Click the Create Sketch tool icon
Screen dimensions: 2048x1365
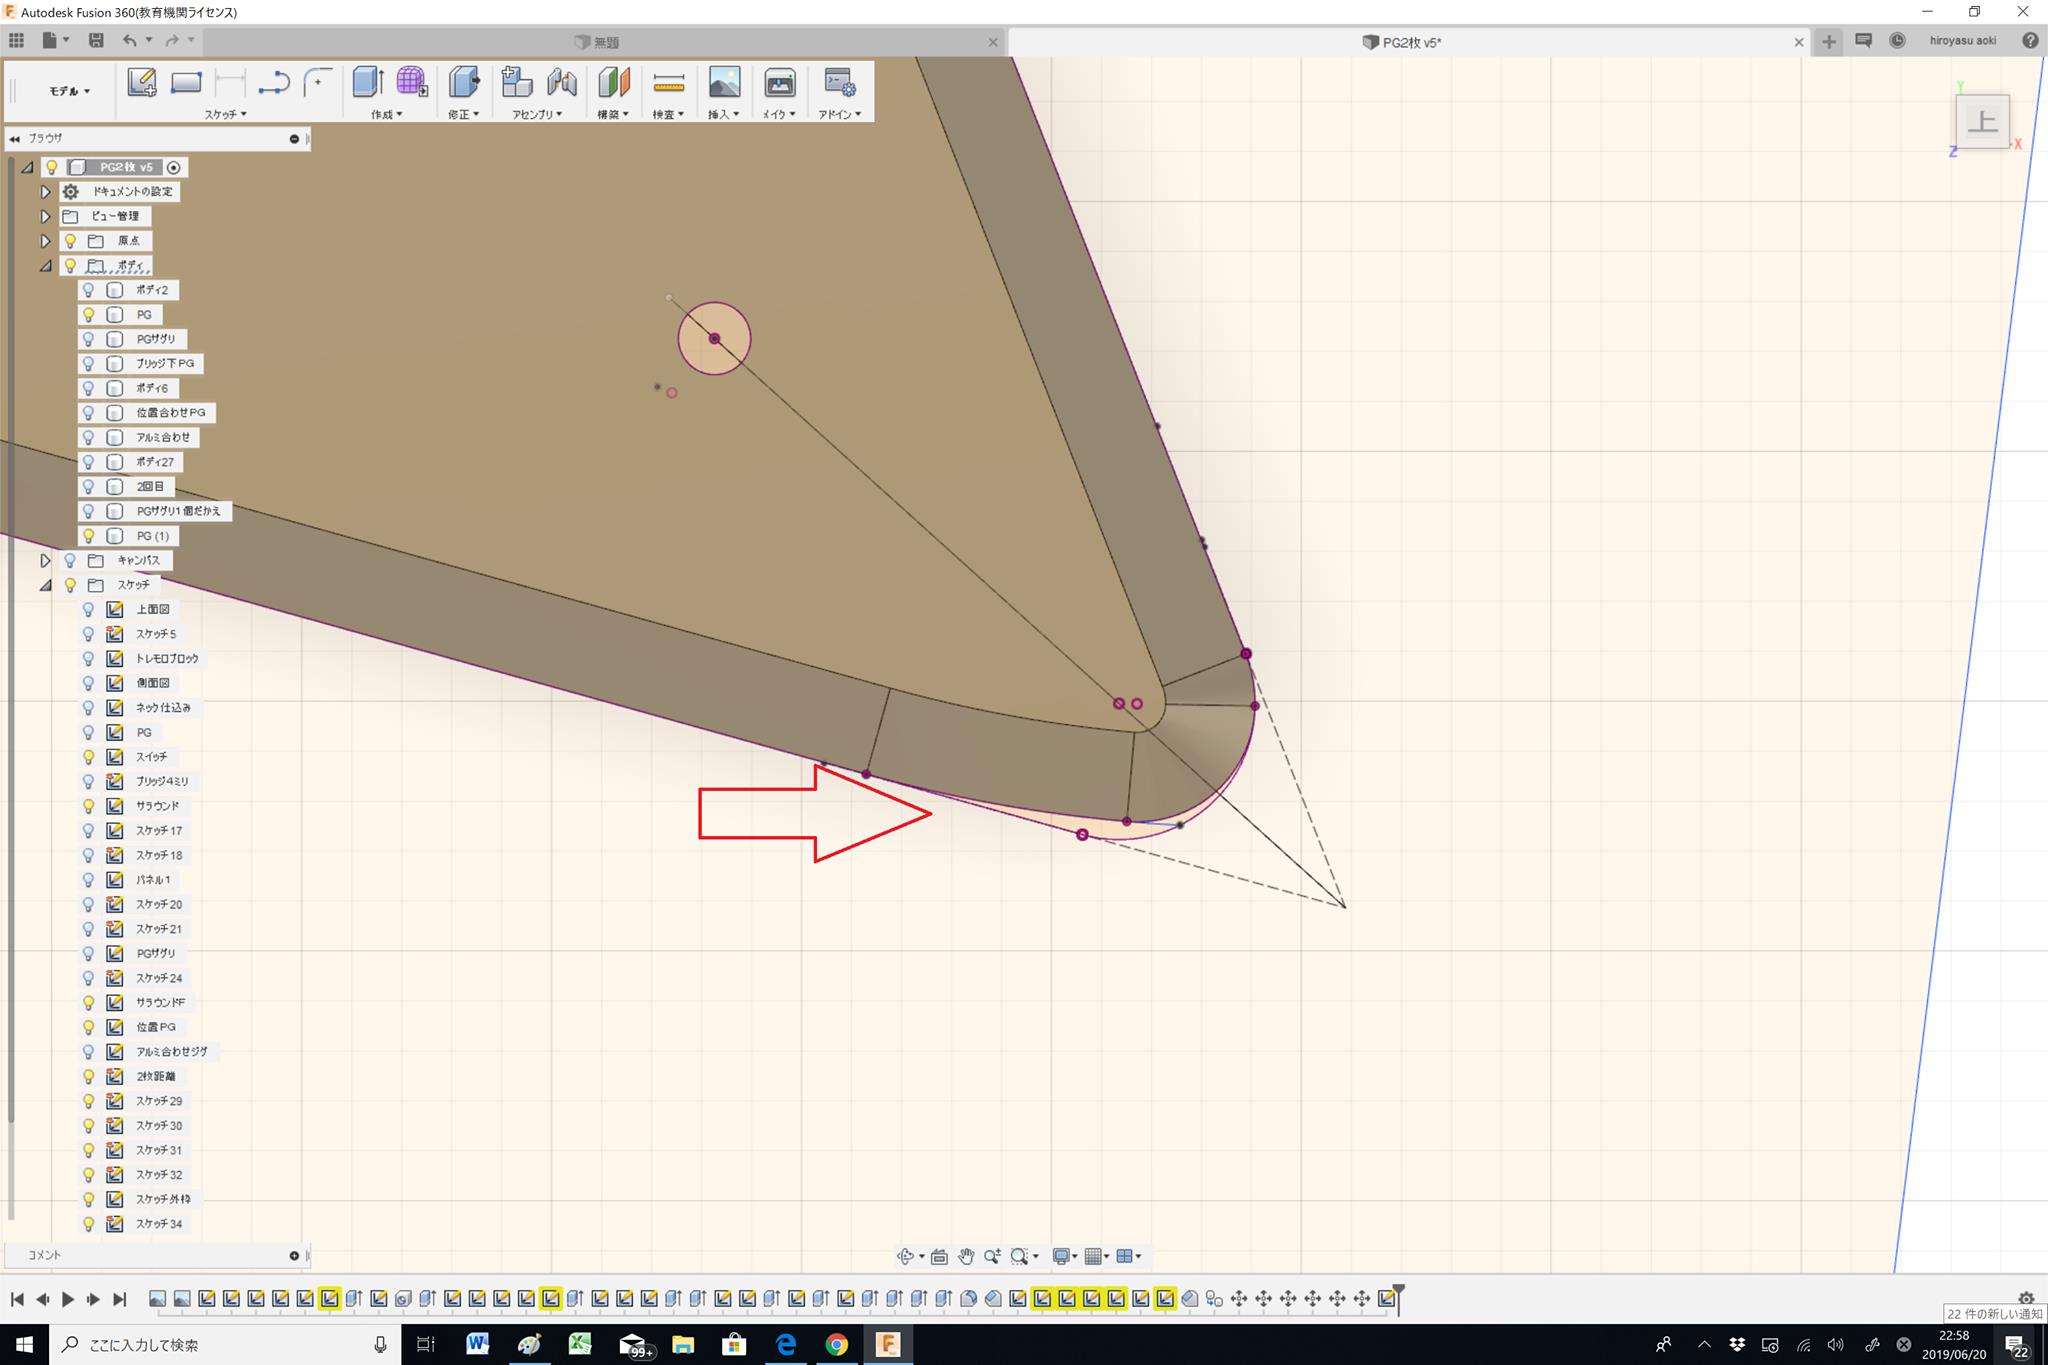pyautogui.click(x=141, y=83)
